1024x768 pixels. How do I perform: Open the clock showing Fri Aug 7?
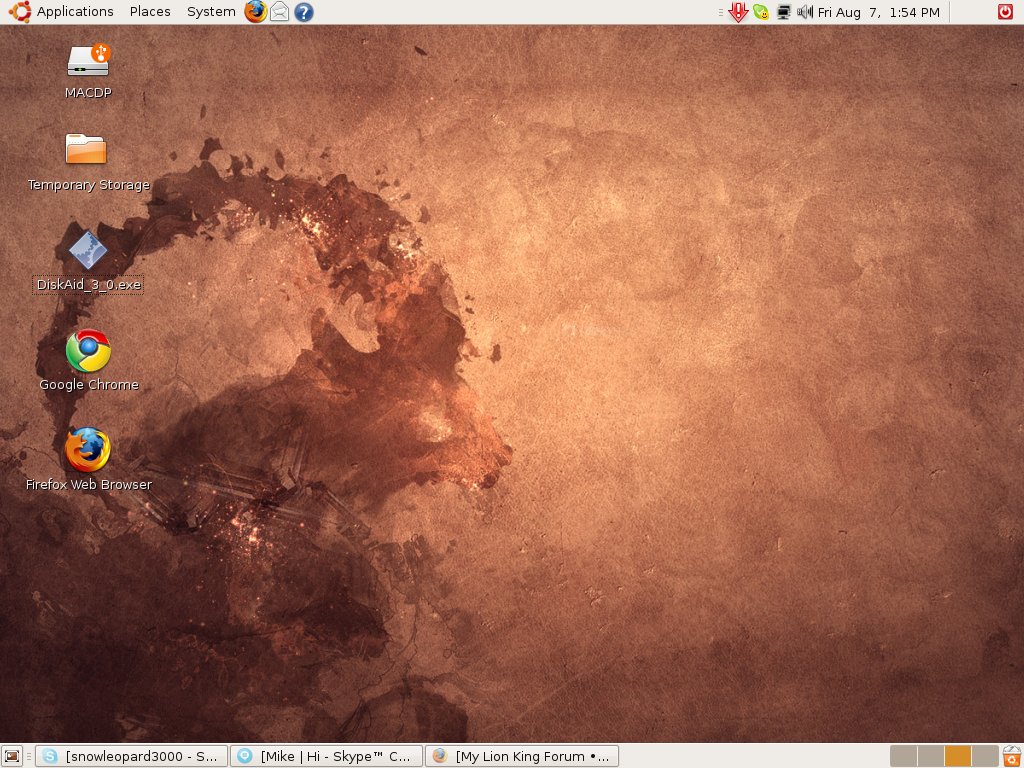pyautogui.click(x=879, y=12)
